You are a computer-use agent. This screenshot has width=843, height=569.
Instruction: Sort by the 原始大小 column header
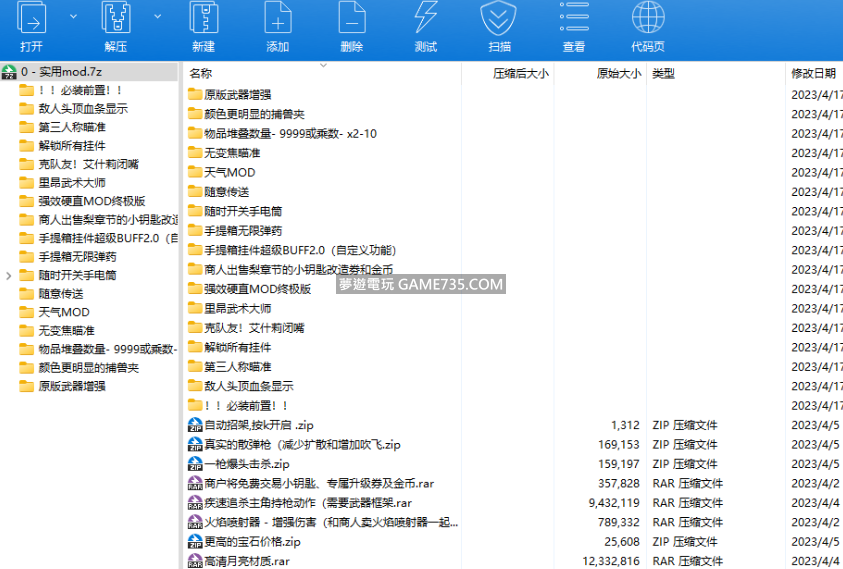(x=618, y=74)
